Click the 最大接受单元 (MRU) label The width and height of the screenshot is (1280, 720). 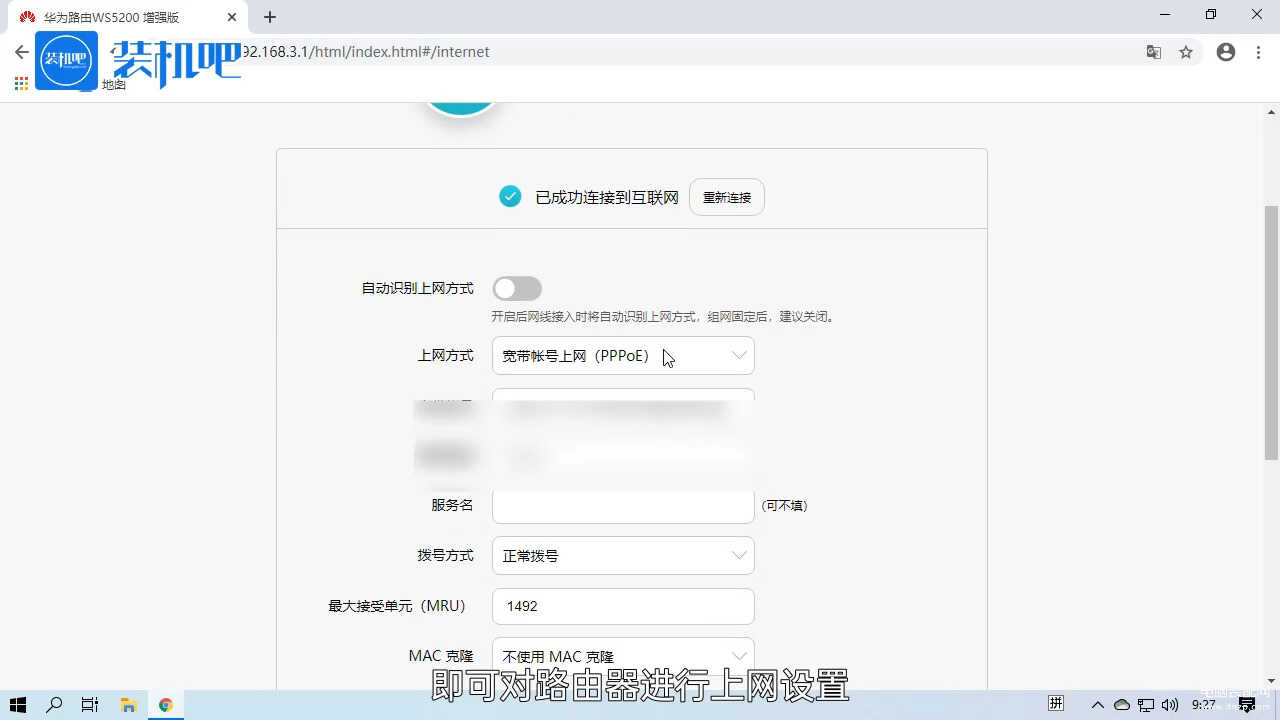point(397,606)
